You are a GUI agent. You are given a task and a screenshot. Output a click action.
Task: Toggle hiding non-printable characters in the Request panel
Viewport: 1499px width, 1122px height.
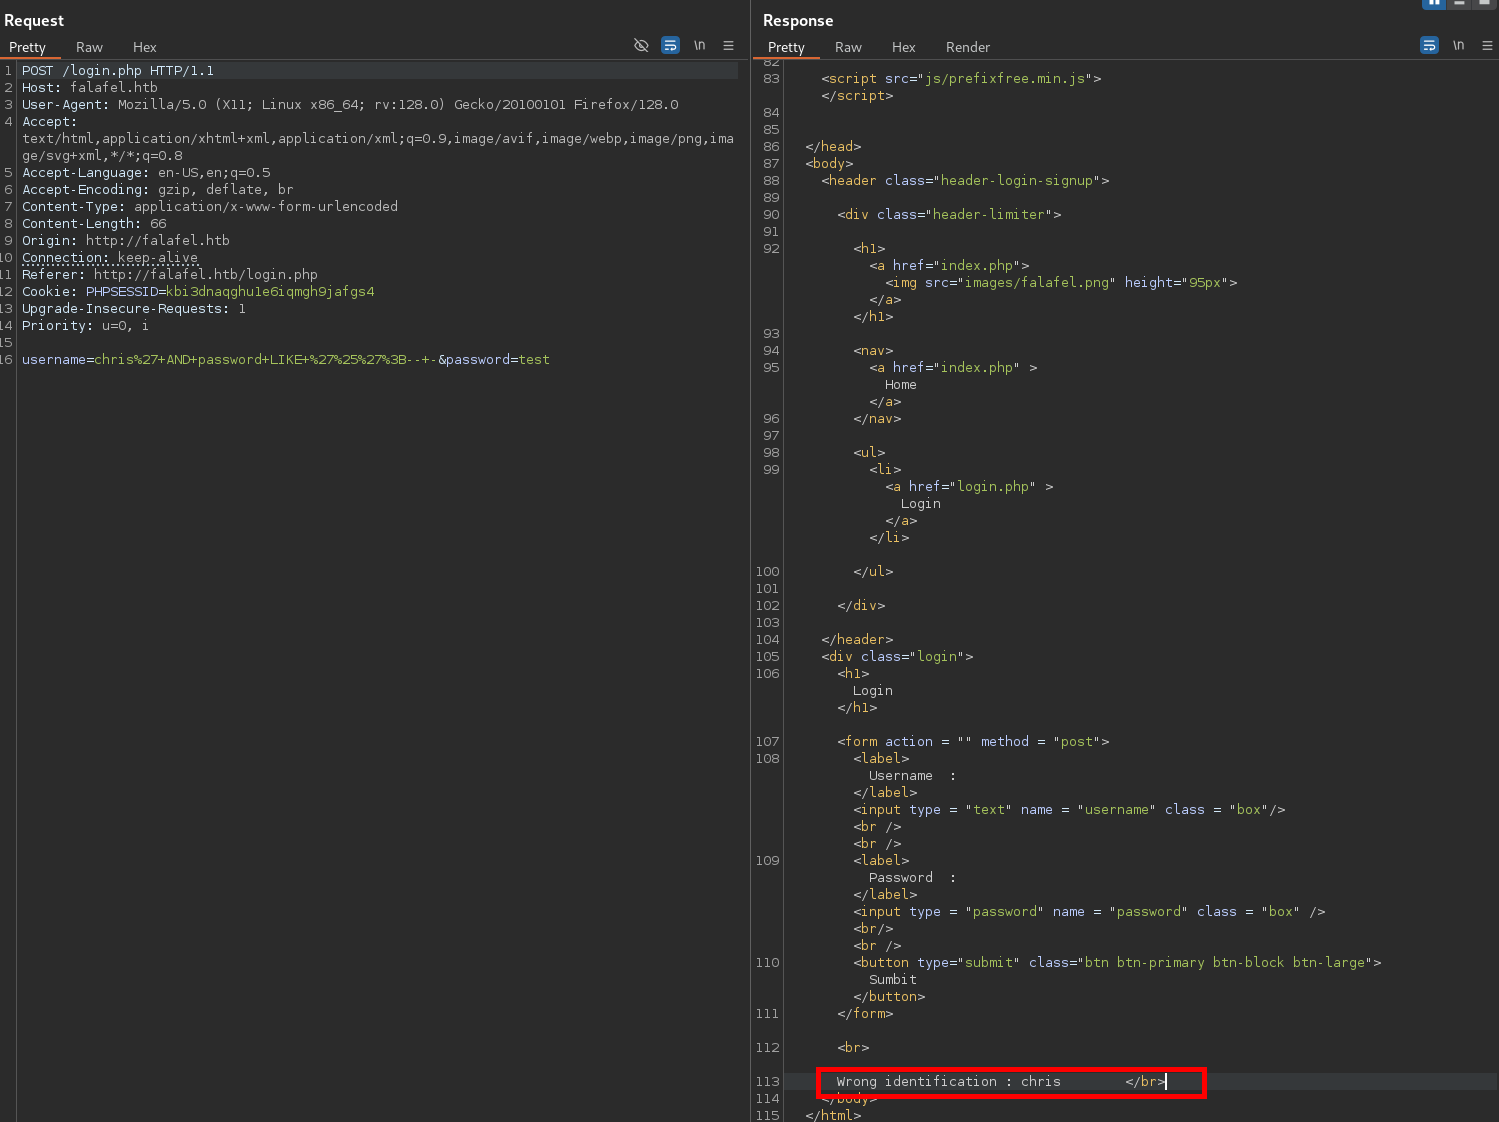pos(641,46)
